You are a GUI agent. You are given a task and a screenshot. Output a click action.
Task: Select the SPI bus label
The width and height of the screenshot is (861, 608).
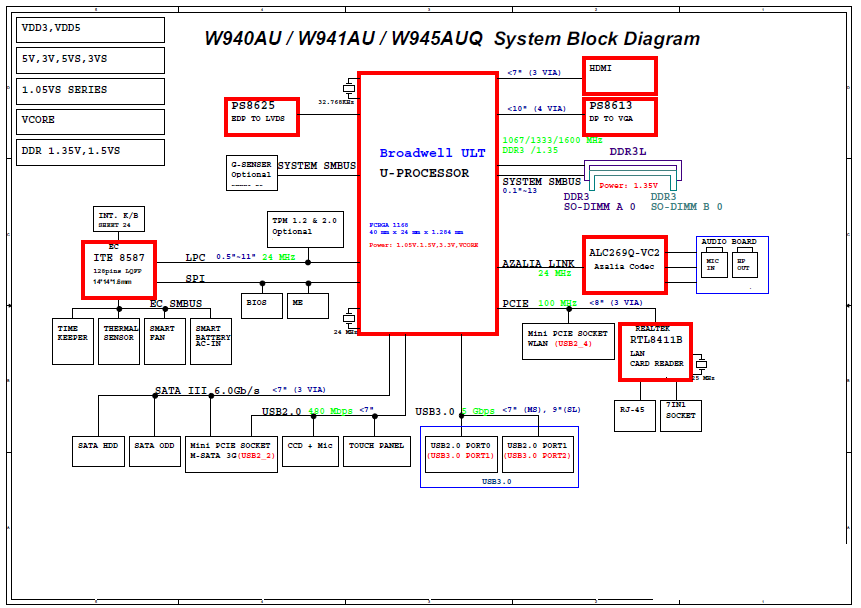pos(195,278)
